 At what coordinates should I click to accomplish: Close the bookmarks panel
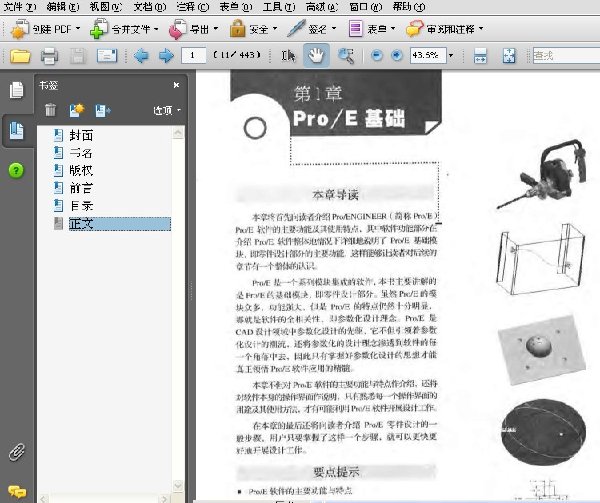[176, 85]
